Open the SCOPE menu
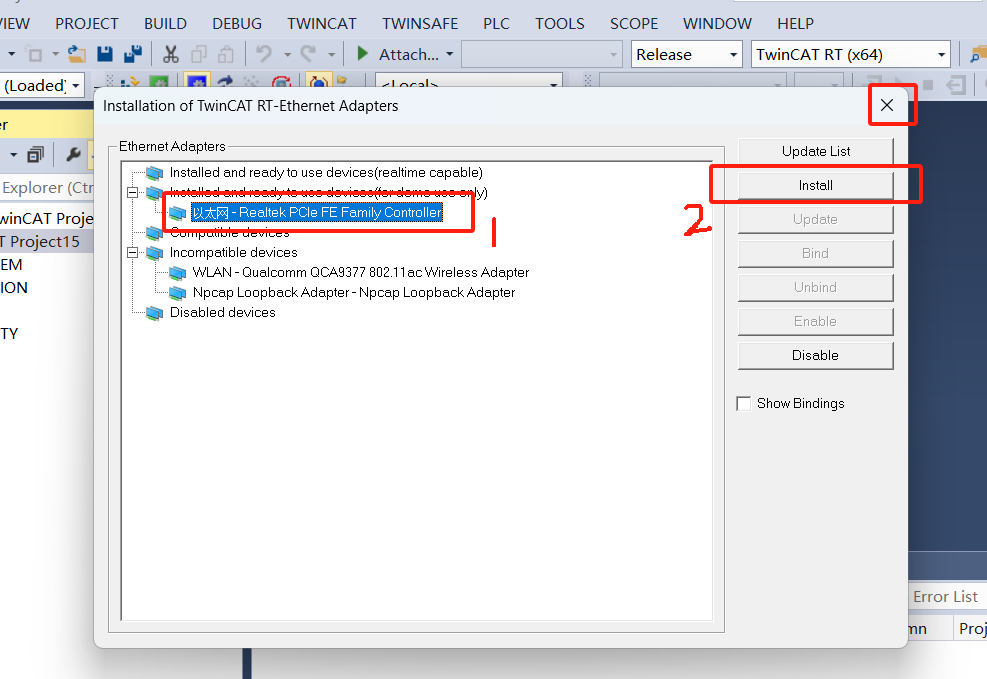 pos(634,24)
